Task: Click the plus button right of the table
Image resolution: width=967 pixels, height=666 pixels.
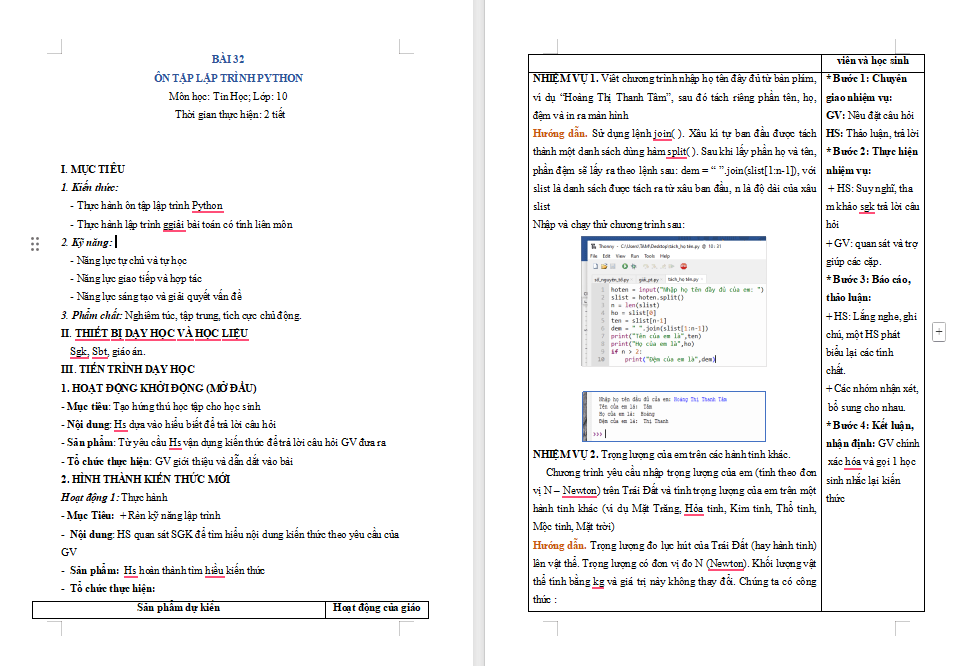Action: 940,331
